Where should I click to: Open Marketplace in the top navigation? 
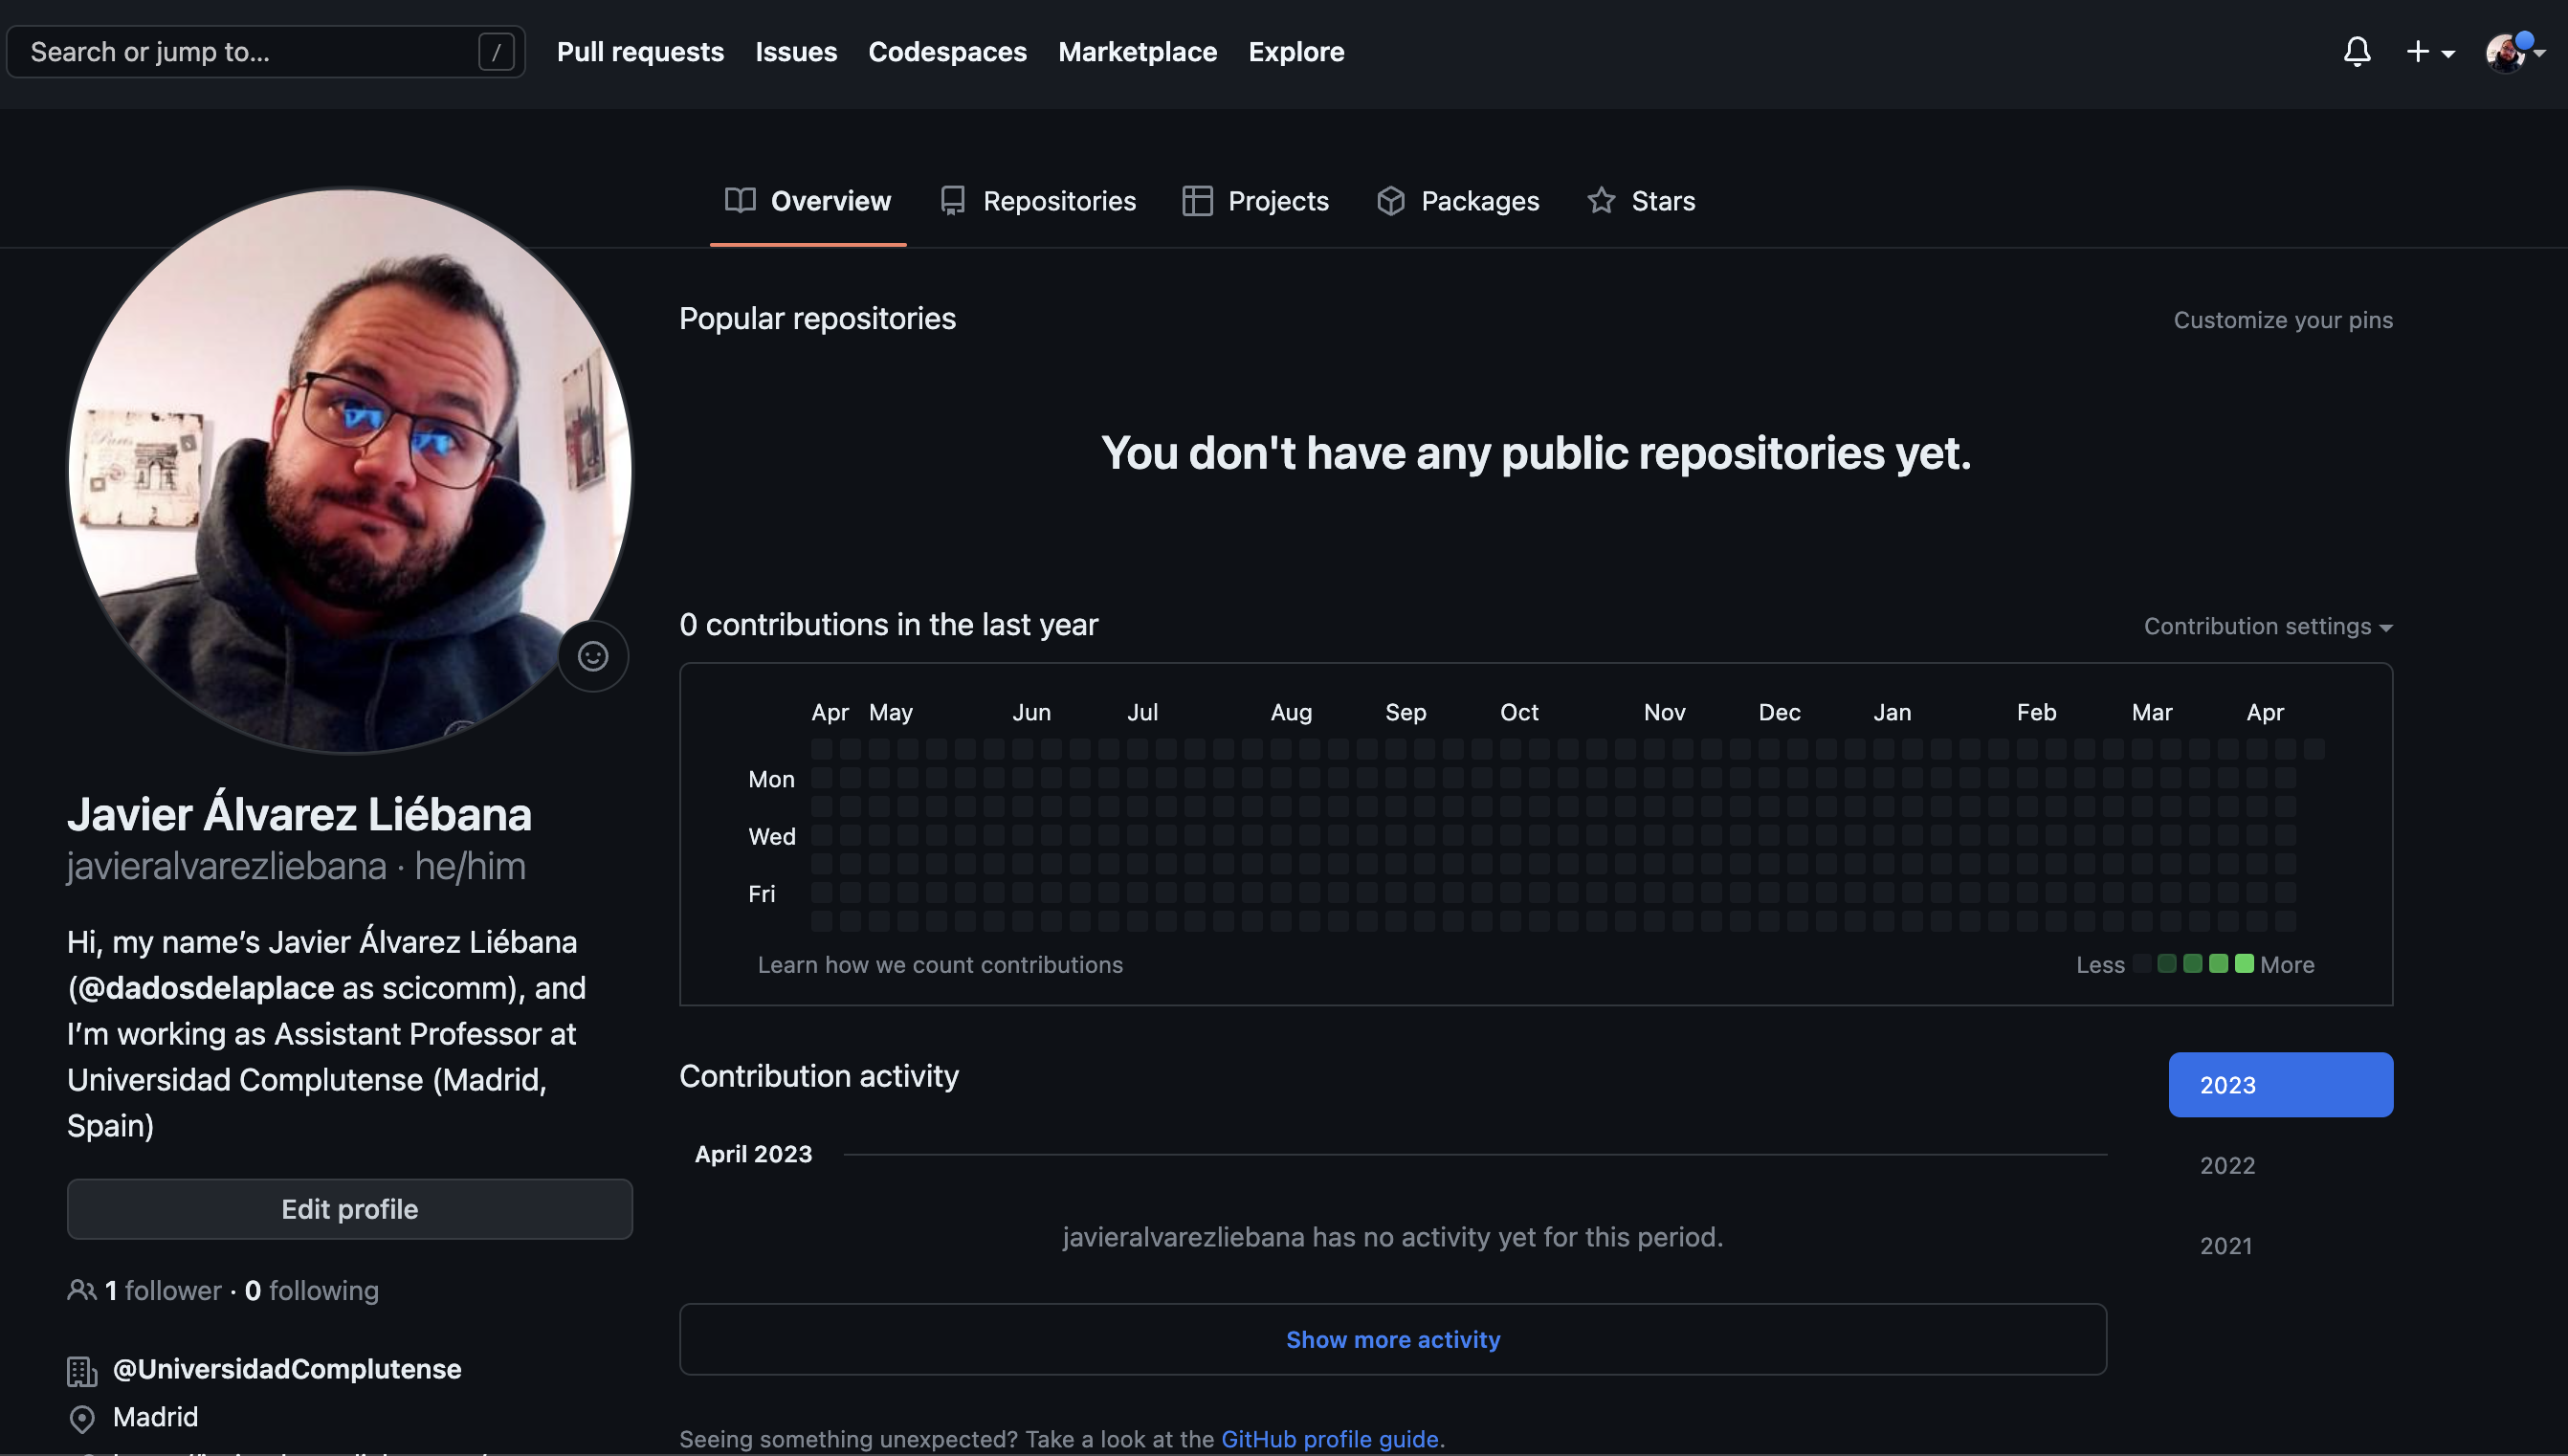tap(1137, 51)
